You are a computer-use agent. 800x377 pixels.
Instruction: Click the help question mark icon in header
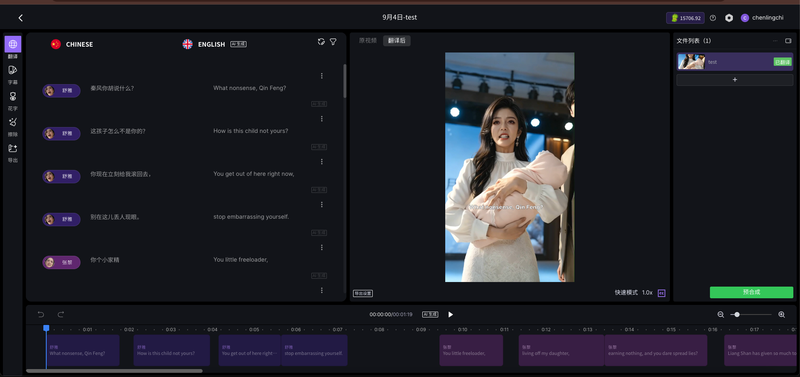(x=713, y=18)
